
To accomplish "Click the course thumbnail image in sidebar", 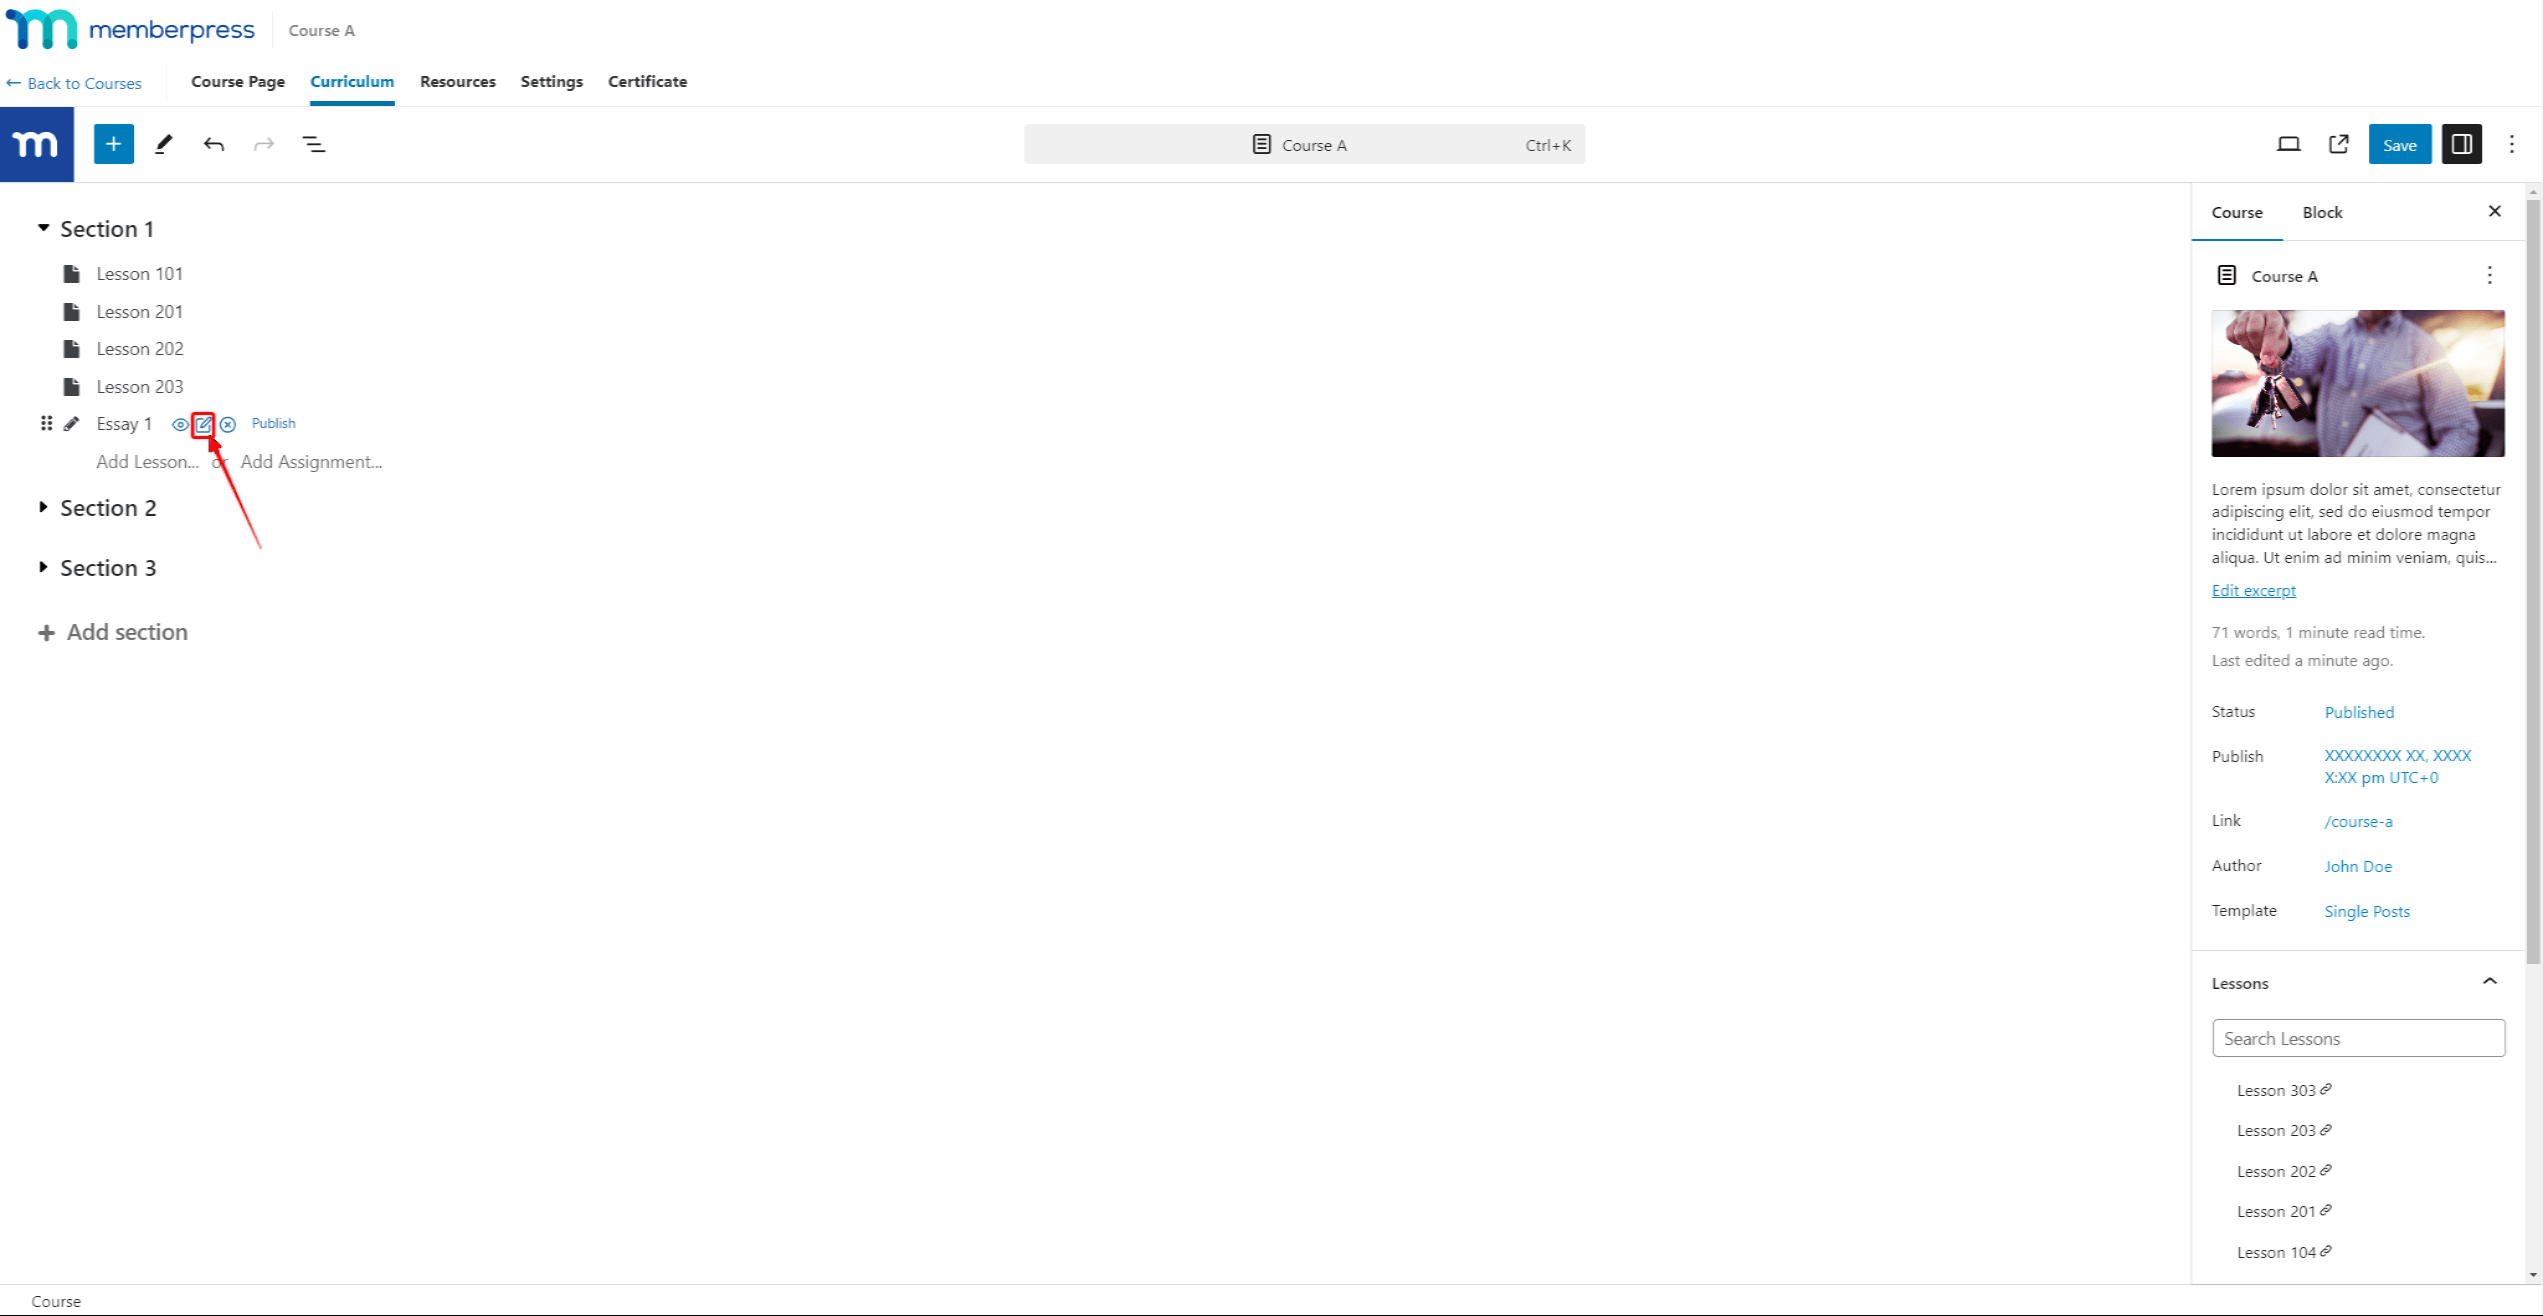I will coord(2358,383).
